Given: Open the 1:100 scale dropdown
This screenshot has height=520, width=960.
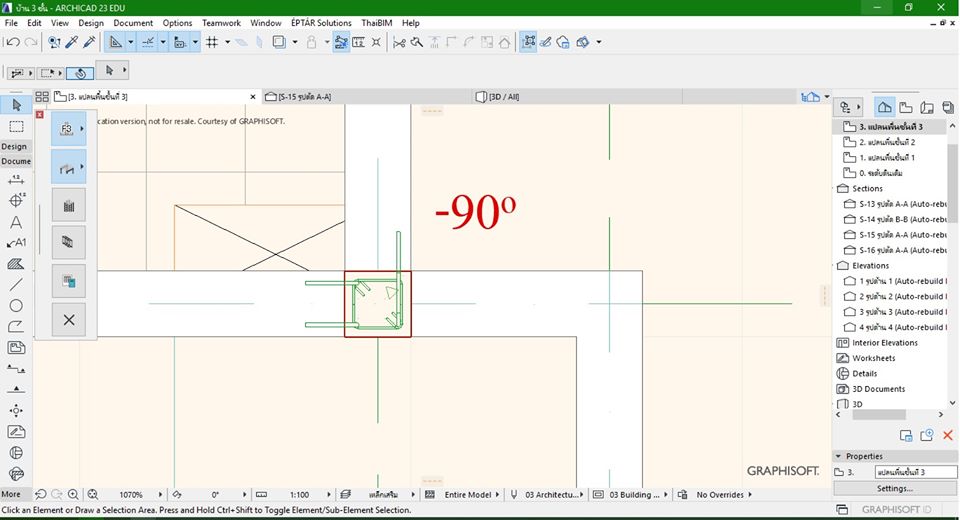Looking at the screenshot, I should (299, 495).
